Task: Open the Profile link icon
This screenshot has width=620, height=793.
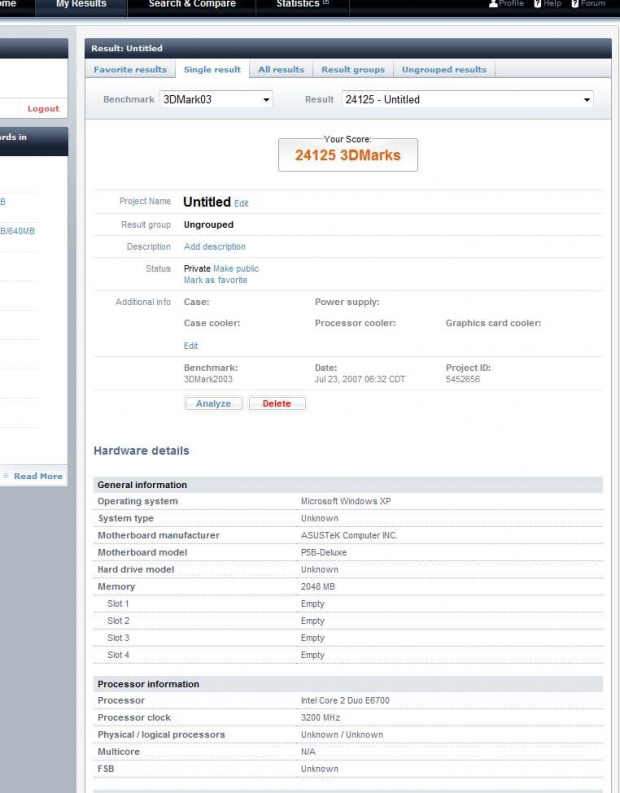Action: [x=493, y=4]
